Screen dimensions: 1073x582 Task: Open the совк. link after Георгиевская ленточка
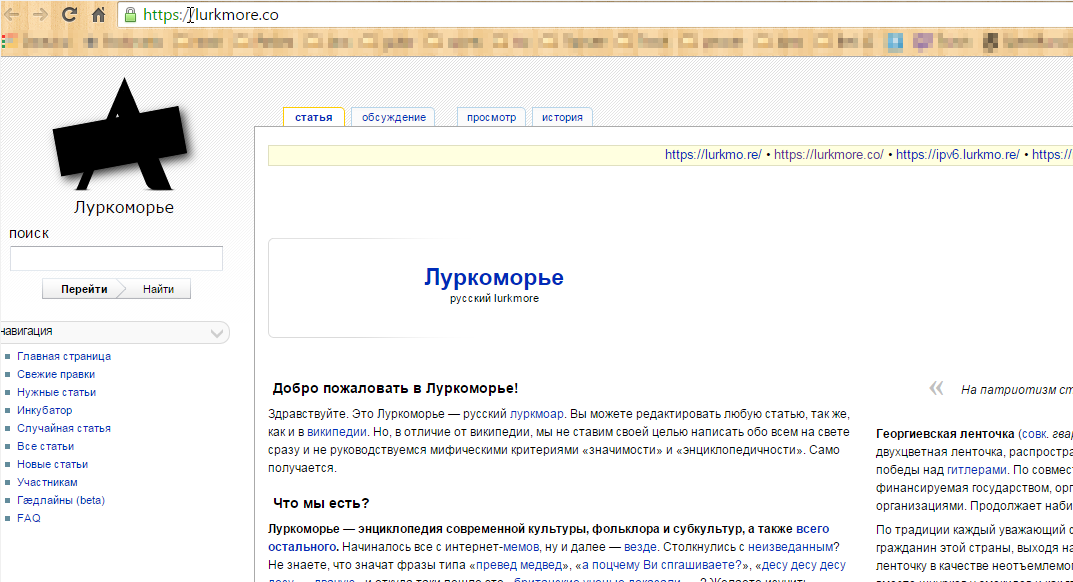pyautogui.click(x=1034, y=434)
